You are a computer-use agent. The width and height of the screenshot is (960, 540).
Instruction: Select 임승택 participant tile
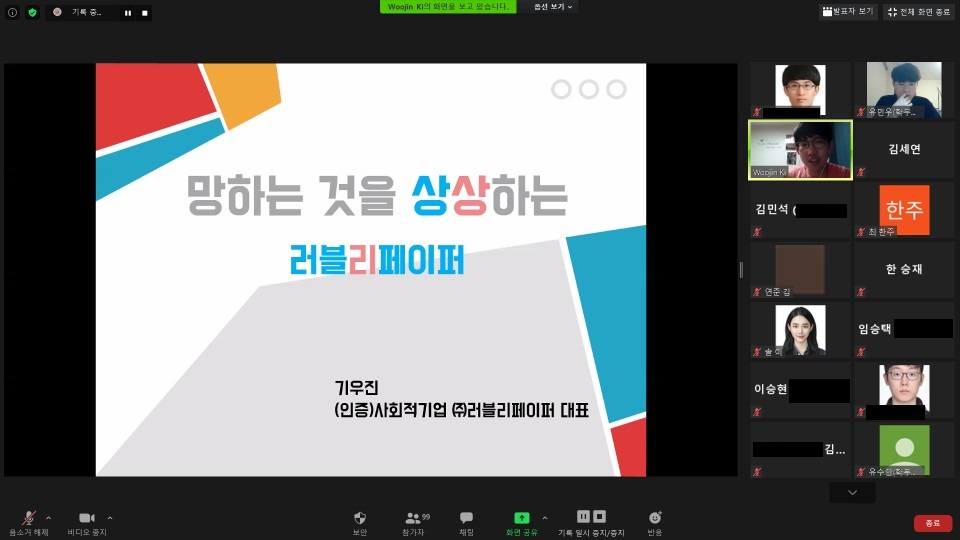(904, 329)
